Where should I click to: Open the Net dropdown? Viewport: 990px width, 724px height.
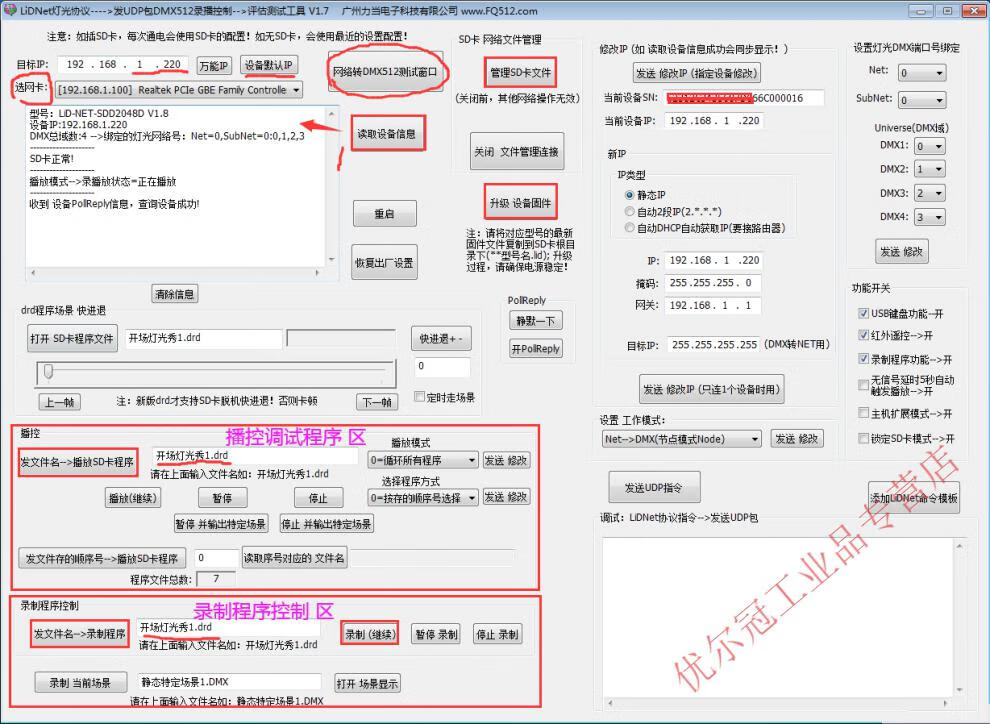(x=922, y=73)
